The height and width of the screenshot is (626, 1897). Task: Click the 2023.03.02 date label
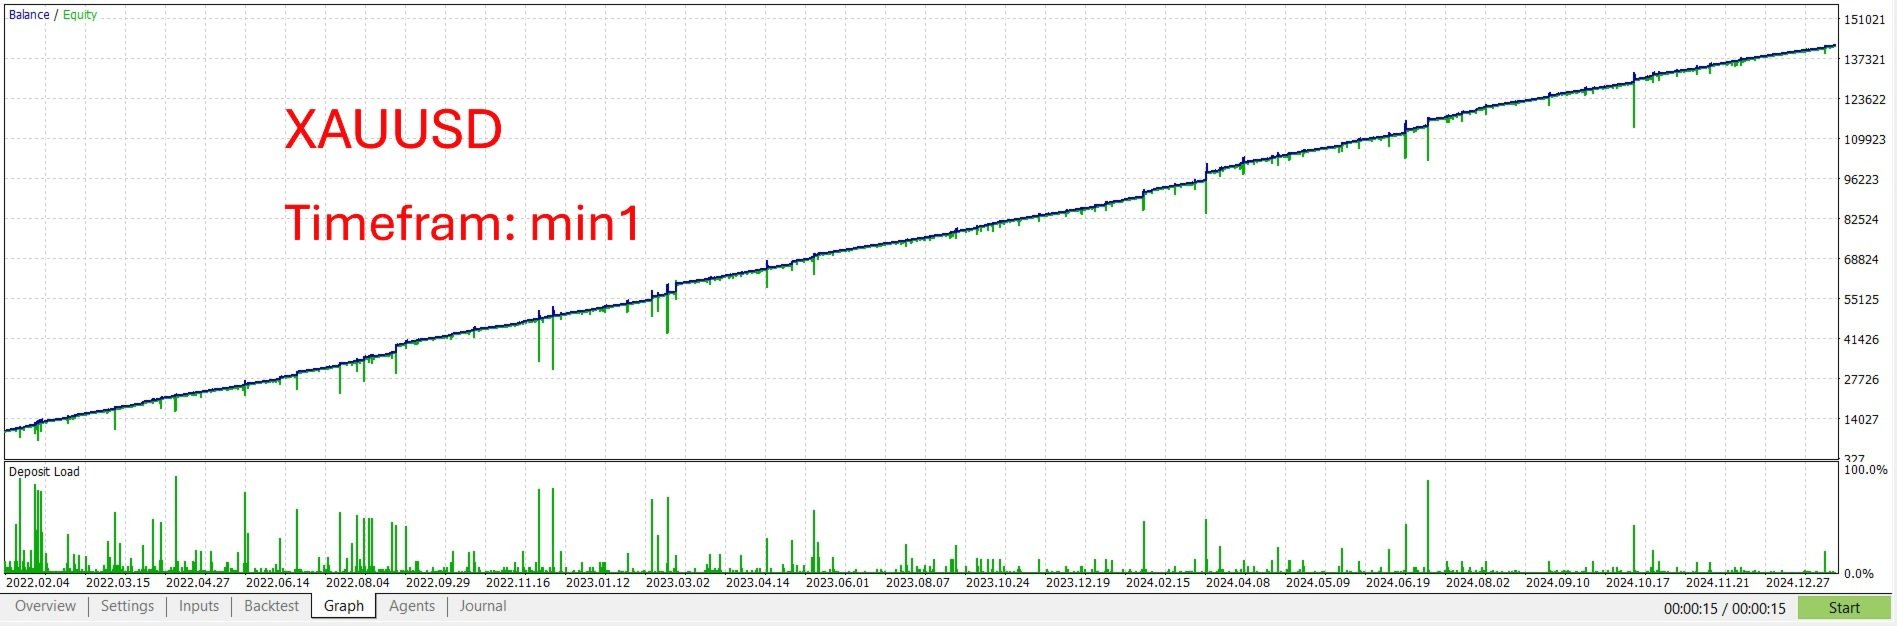click(678, 583)
